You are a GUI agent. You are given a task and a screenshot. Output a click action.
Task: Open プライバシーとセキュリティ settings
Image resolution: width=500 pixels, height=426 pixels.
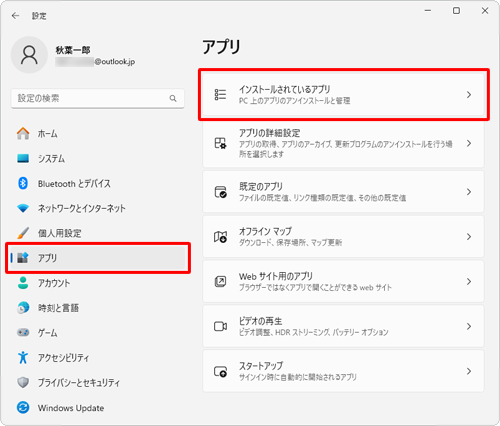coord(97,382)
